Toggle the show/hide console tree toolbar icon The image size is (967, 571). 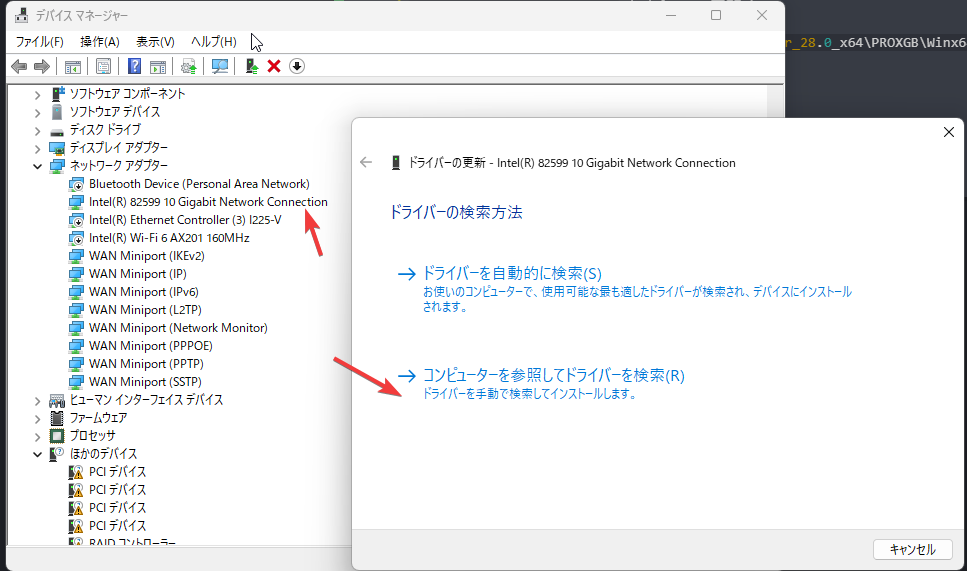(73, 66)
